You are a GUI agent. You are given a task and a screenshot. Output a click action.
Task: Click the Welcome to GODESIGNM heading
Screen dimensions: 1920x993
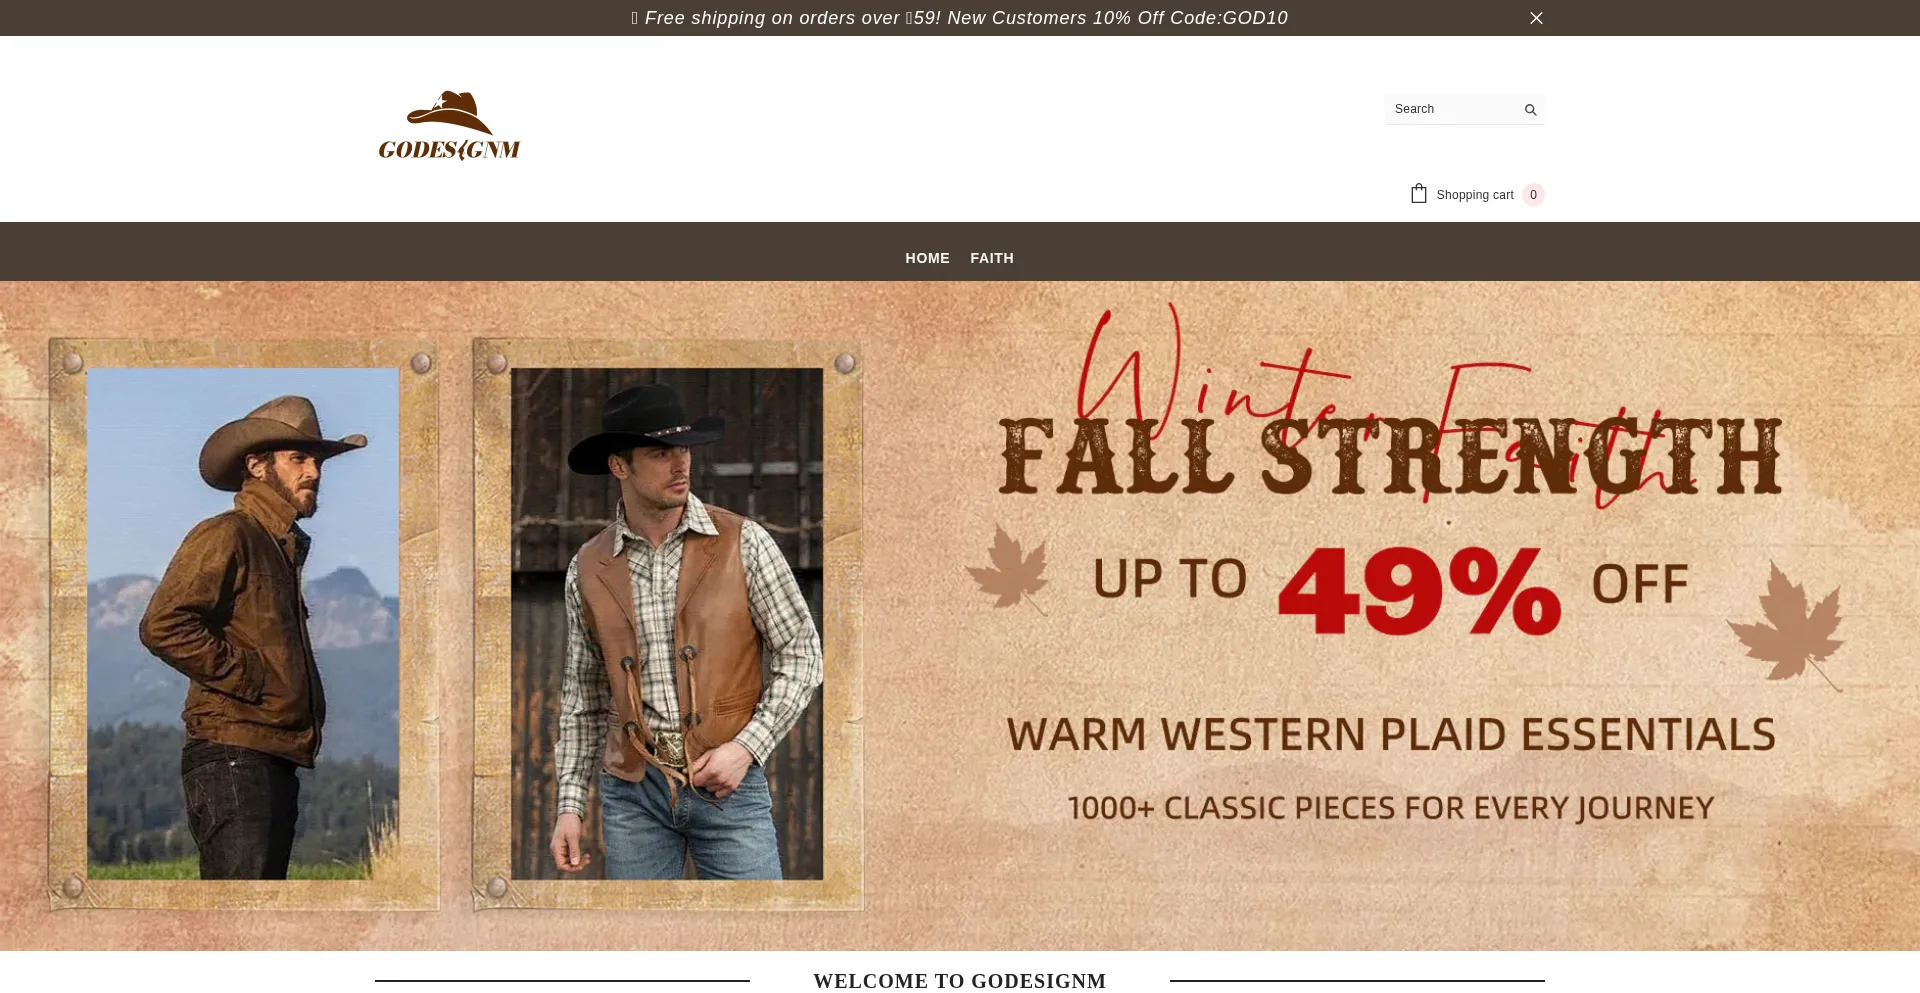point(960,981)
